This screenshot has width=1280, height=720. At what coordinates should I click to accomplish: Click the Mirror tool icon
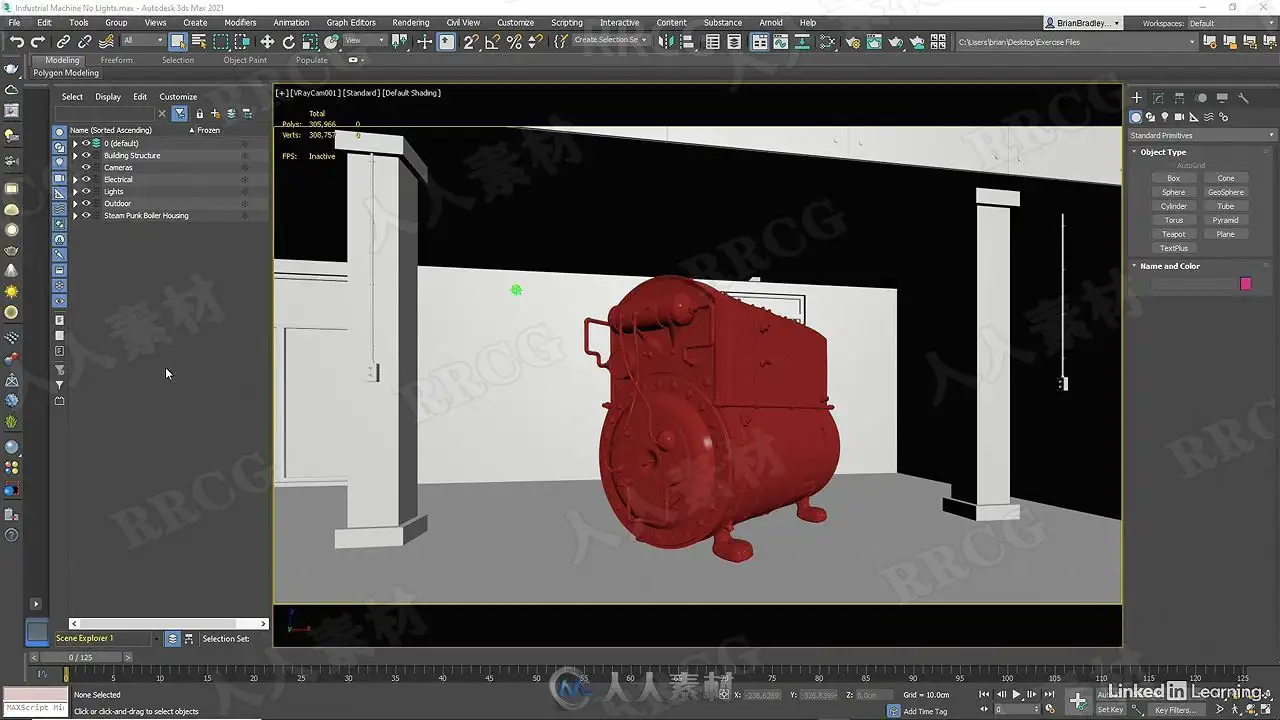664,41
